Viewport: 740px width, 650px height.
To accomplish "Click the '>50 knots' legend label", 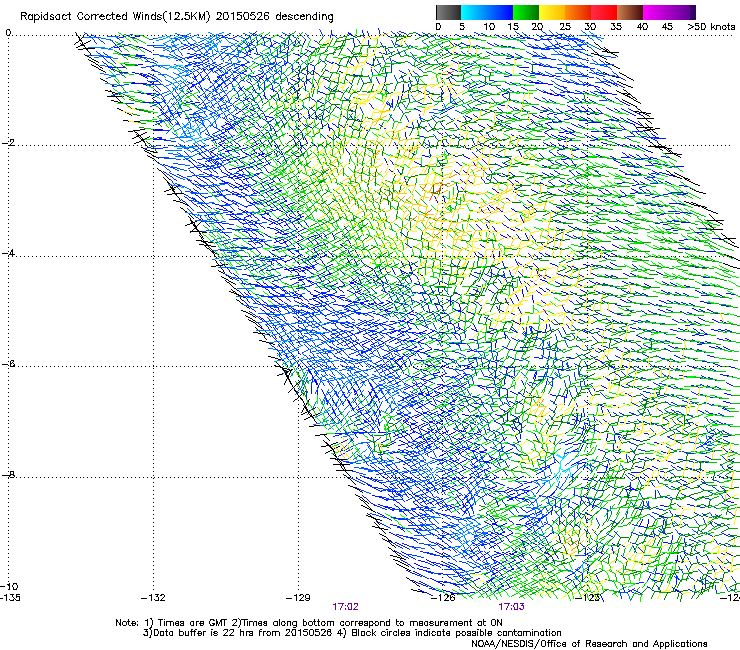I will (x=711, y=26).
